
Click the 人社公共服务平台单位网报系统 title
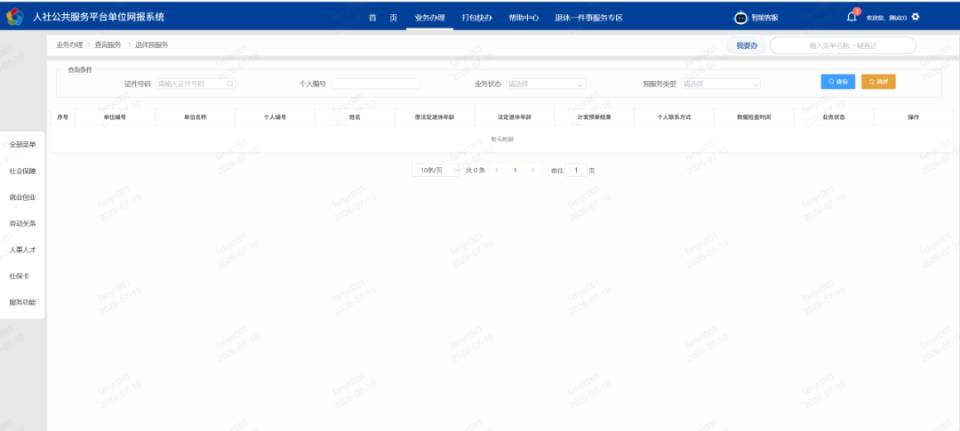point(99,17)
